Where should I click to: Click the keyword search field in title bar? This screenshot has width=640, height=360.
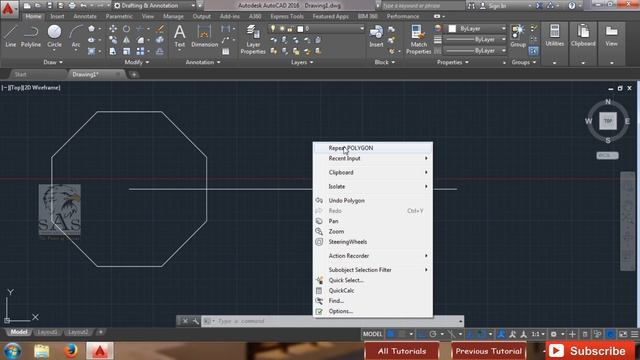click(x=422, y=6)
